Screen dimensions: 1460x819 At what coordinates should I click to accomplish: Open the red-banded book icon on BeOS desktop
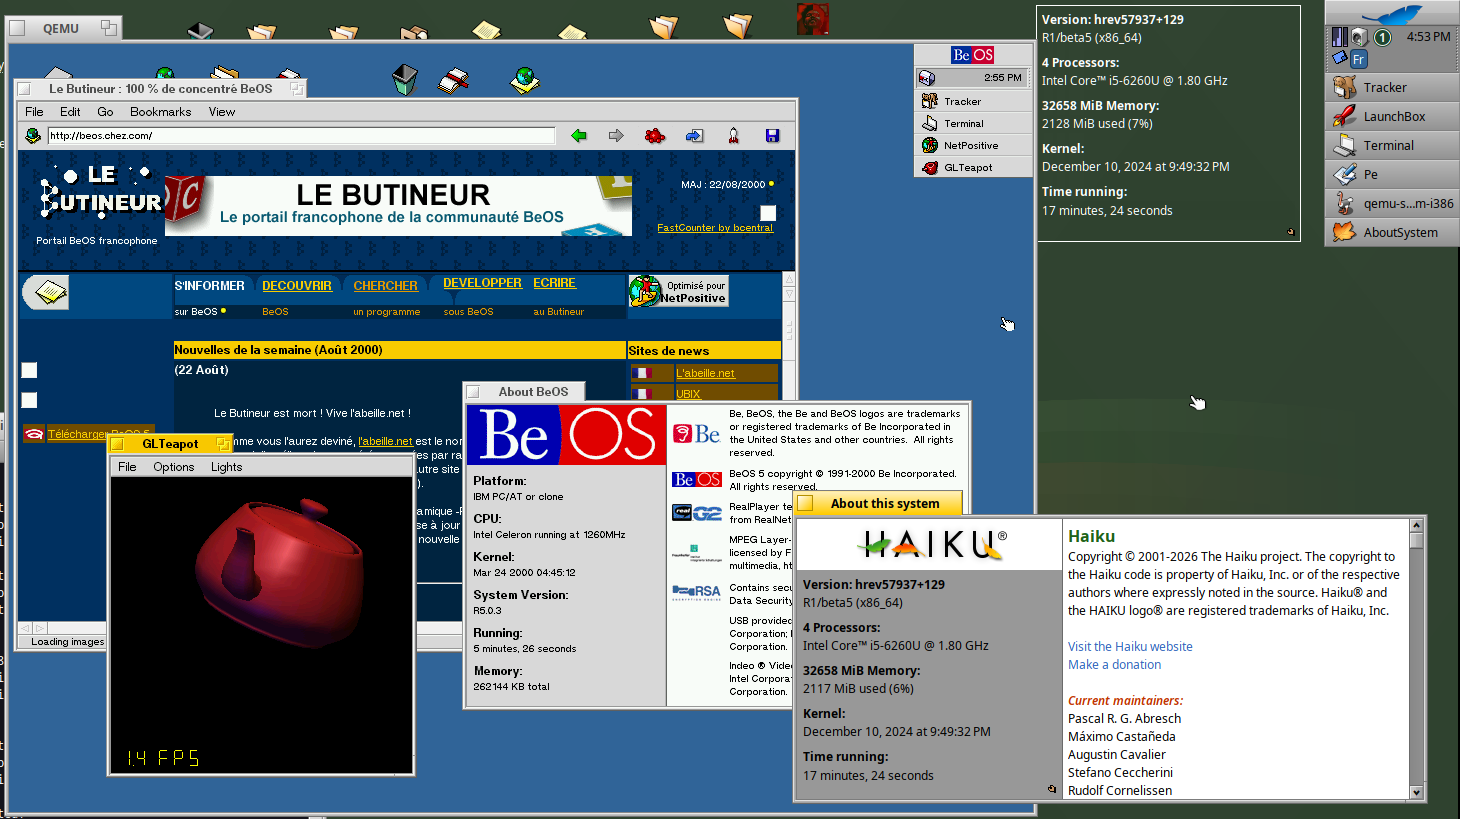(x=454, y=80)
